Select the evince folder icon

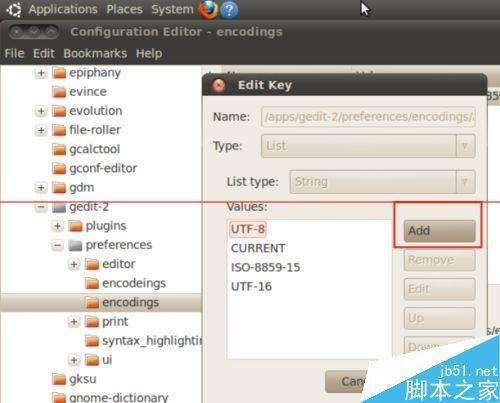tap(59, 92)
